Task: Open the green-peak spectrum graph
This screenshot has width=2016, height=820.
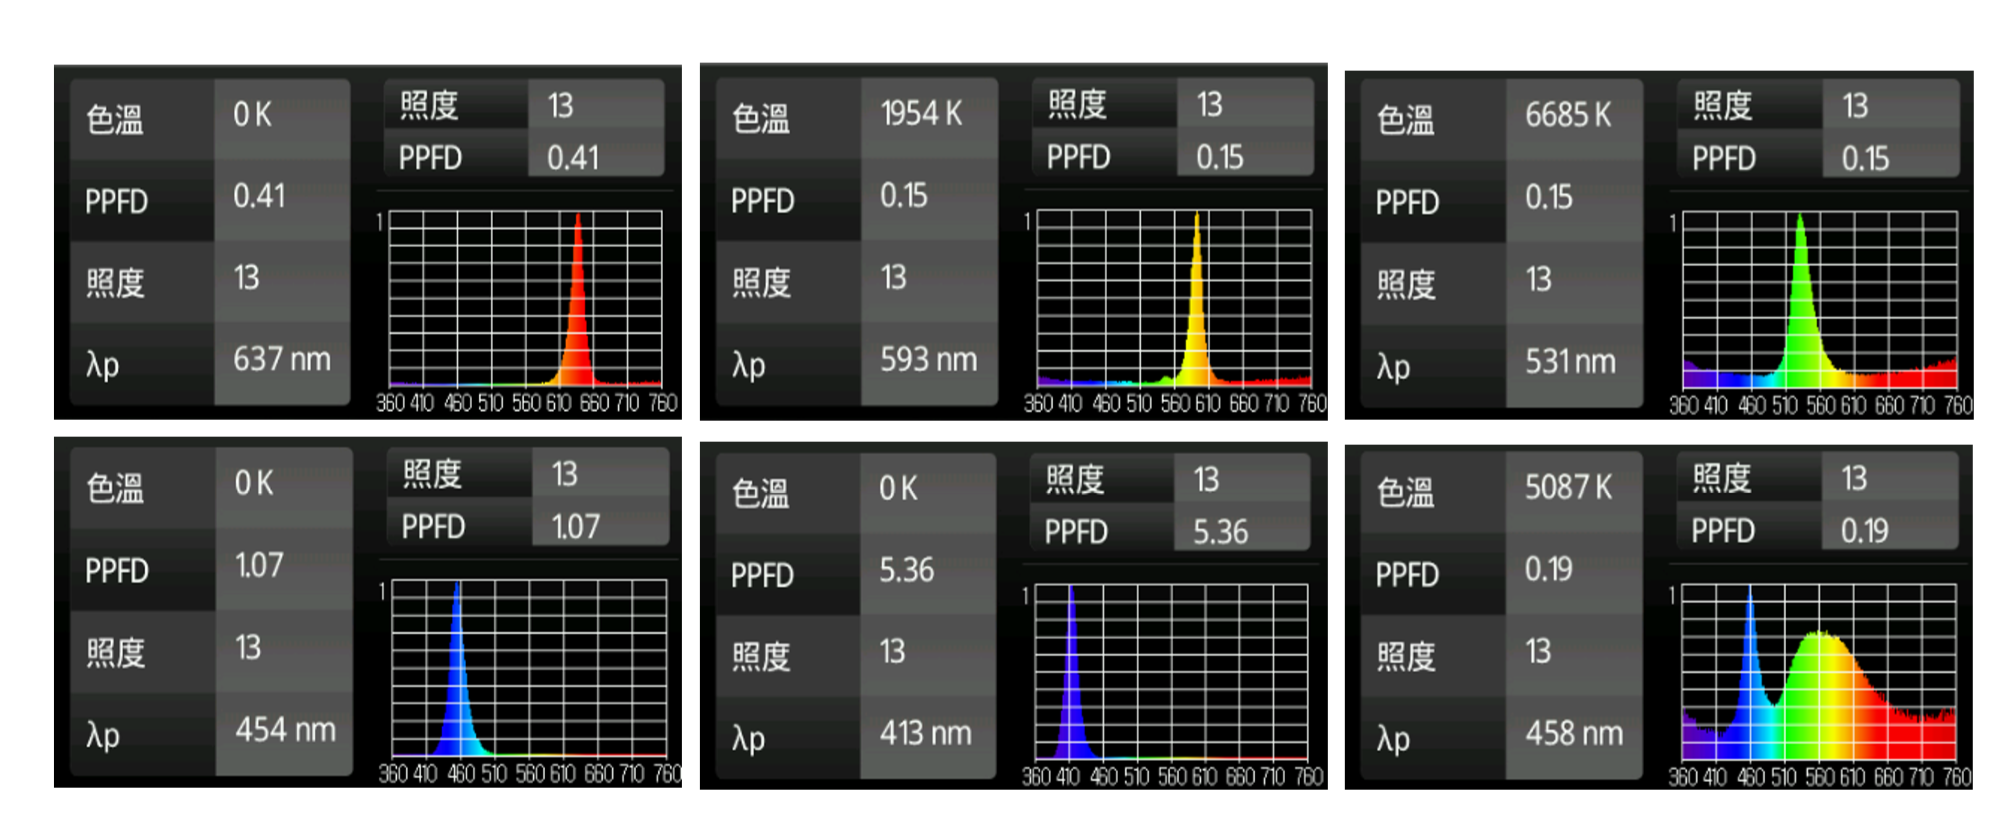Action: pos(1820,300)
